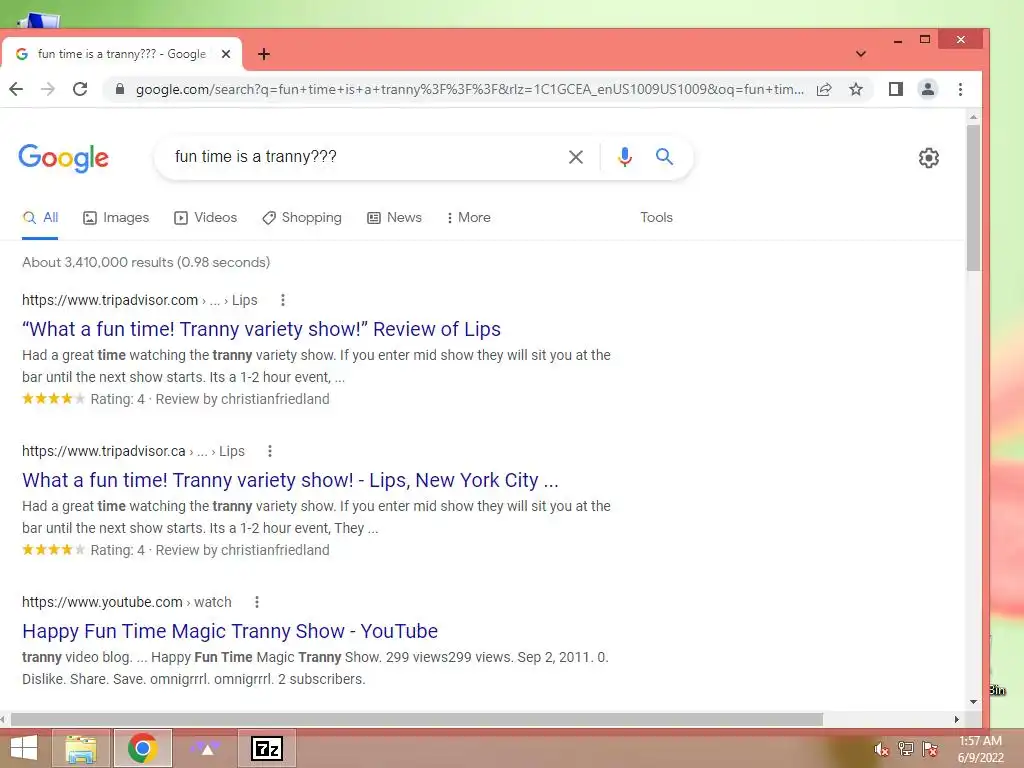Click inside the Google search field
1024x768 pixels.
(x=366, y=157)
